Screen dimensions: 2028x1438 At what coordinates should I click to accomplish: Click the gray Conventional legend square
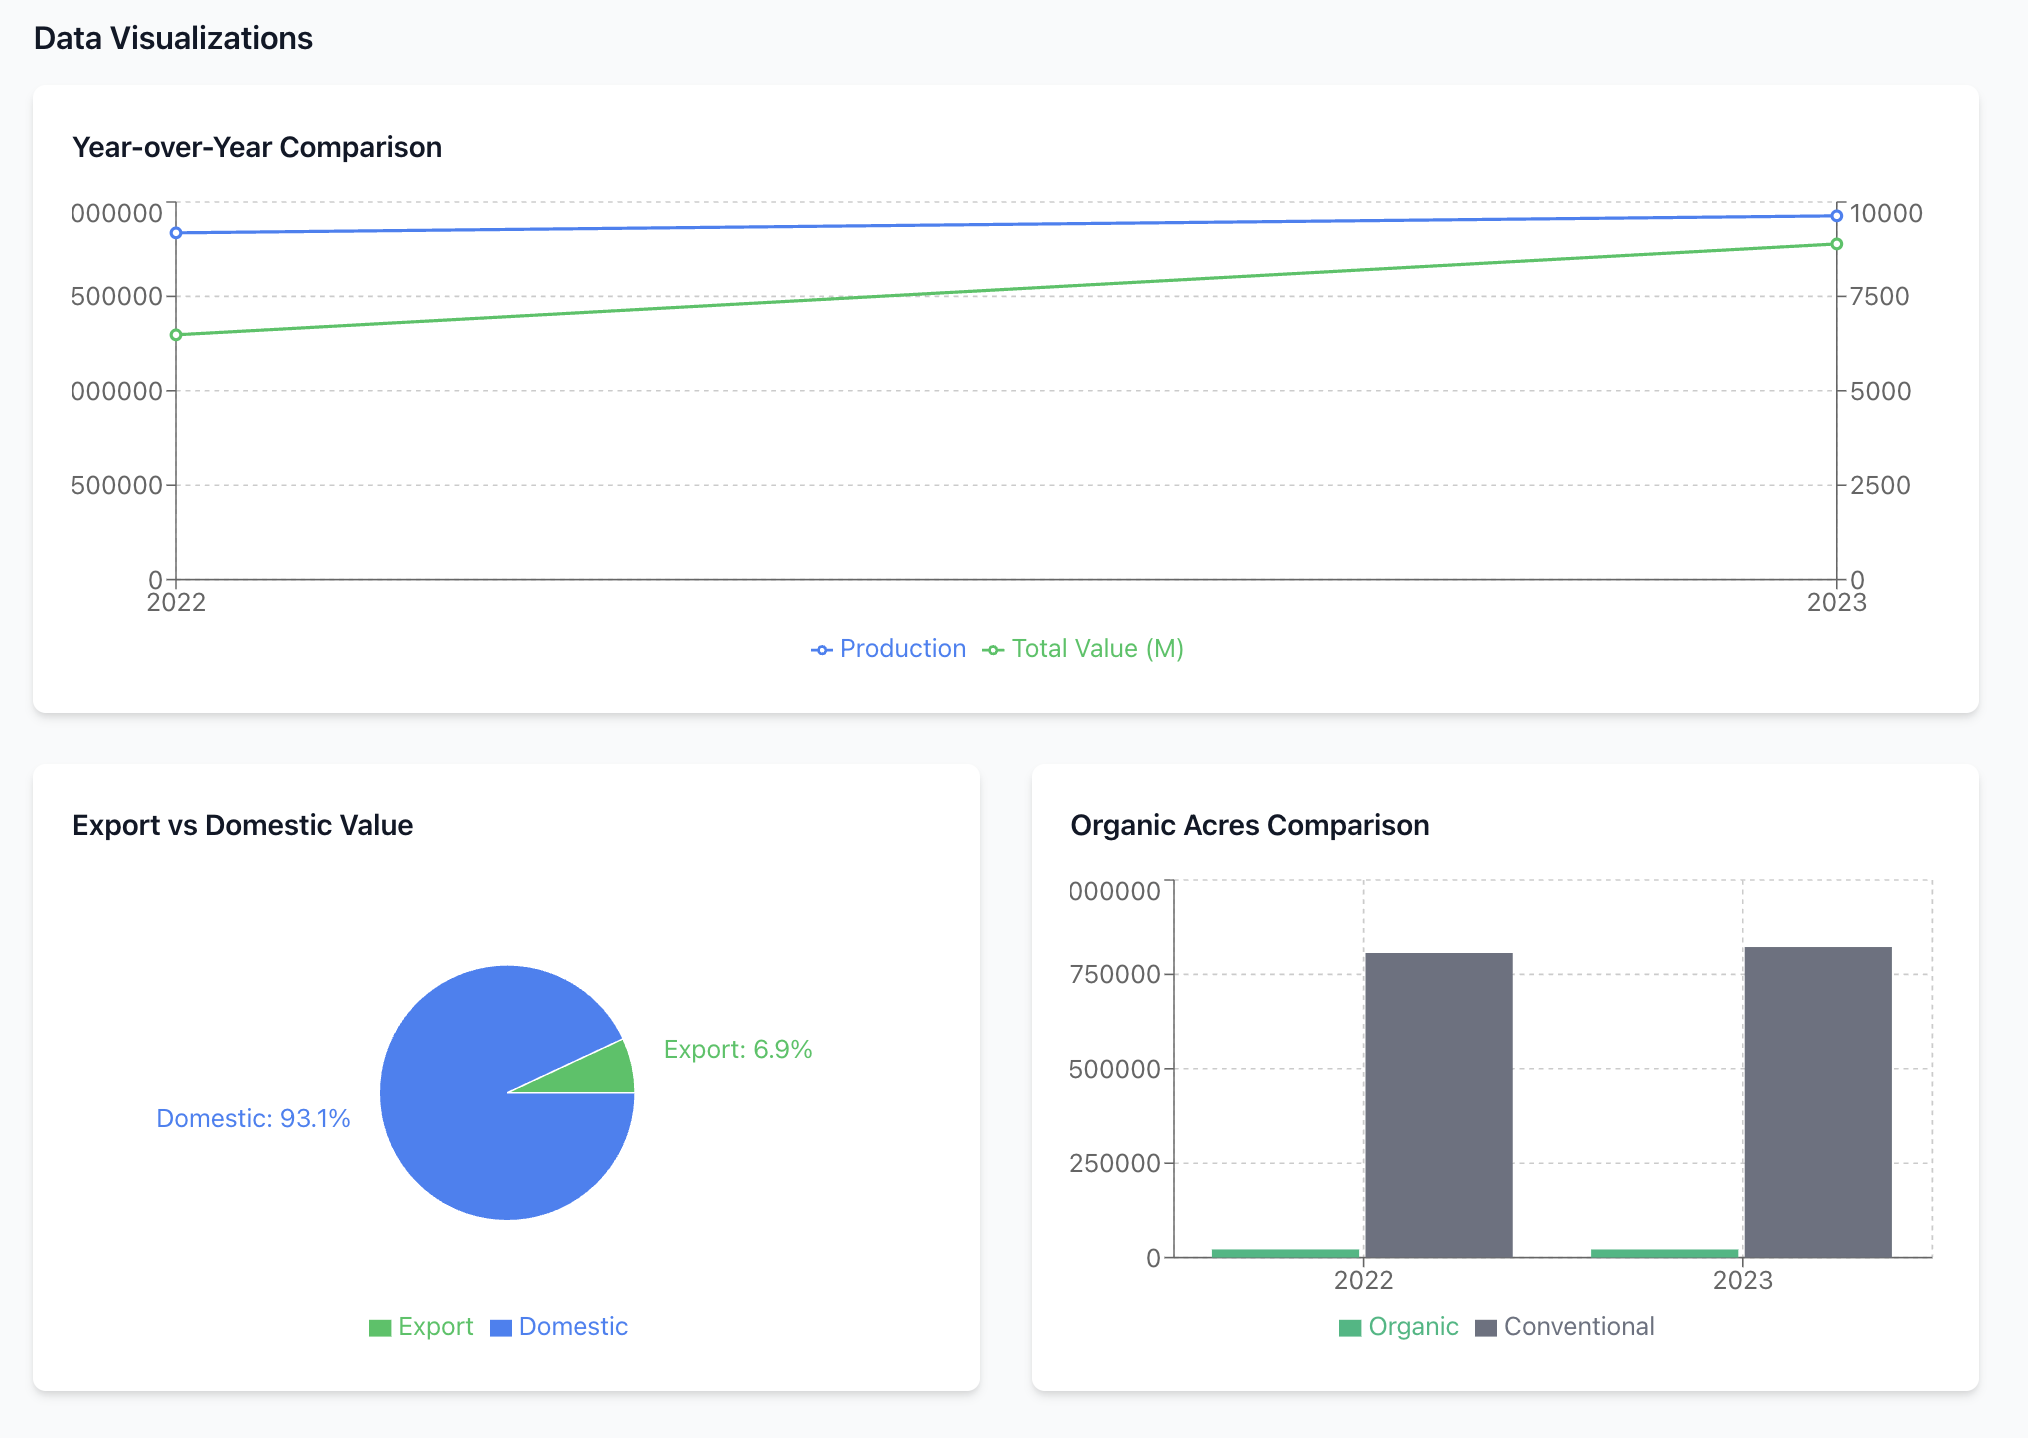pyautogui.click(x=1486, y=1328)
